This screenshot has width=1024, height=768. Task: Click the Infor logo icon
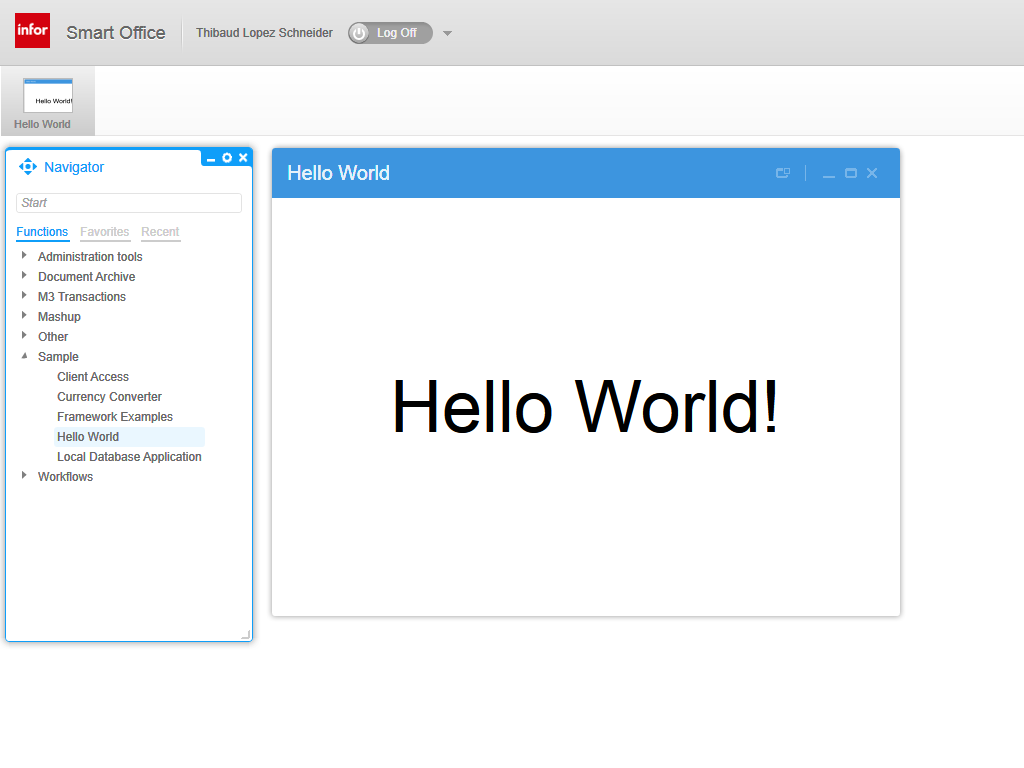coord(32,31)
